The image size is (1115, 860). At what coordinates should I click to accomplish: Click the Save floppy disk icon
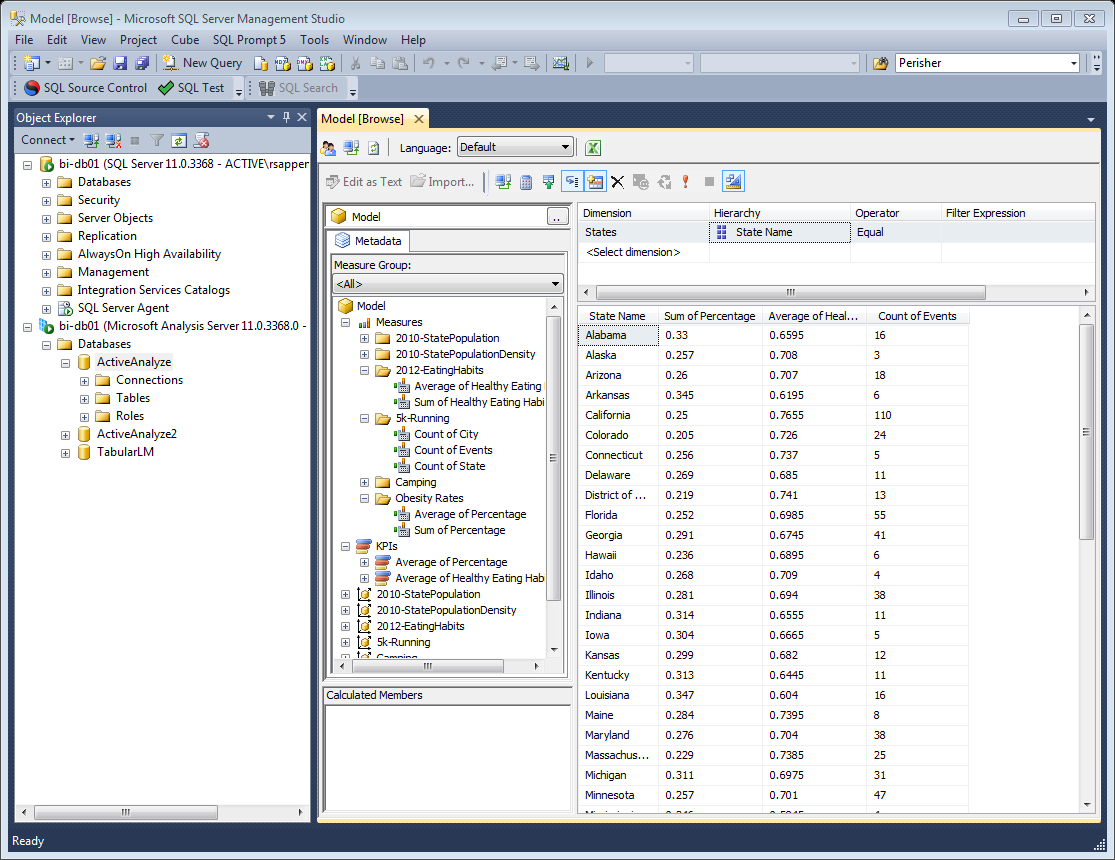tap(120, 63)
